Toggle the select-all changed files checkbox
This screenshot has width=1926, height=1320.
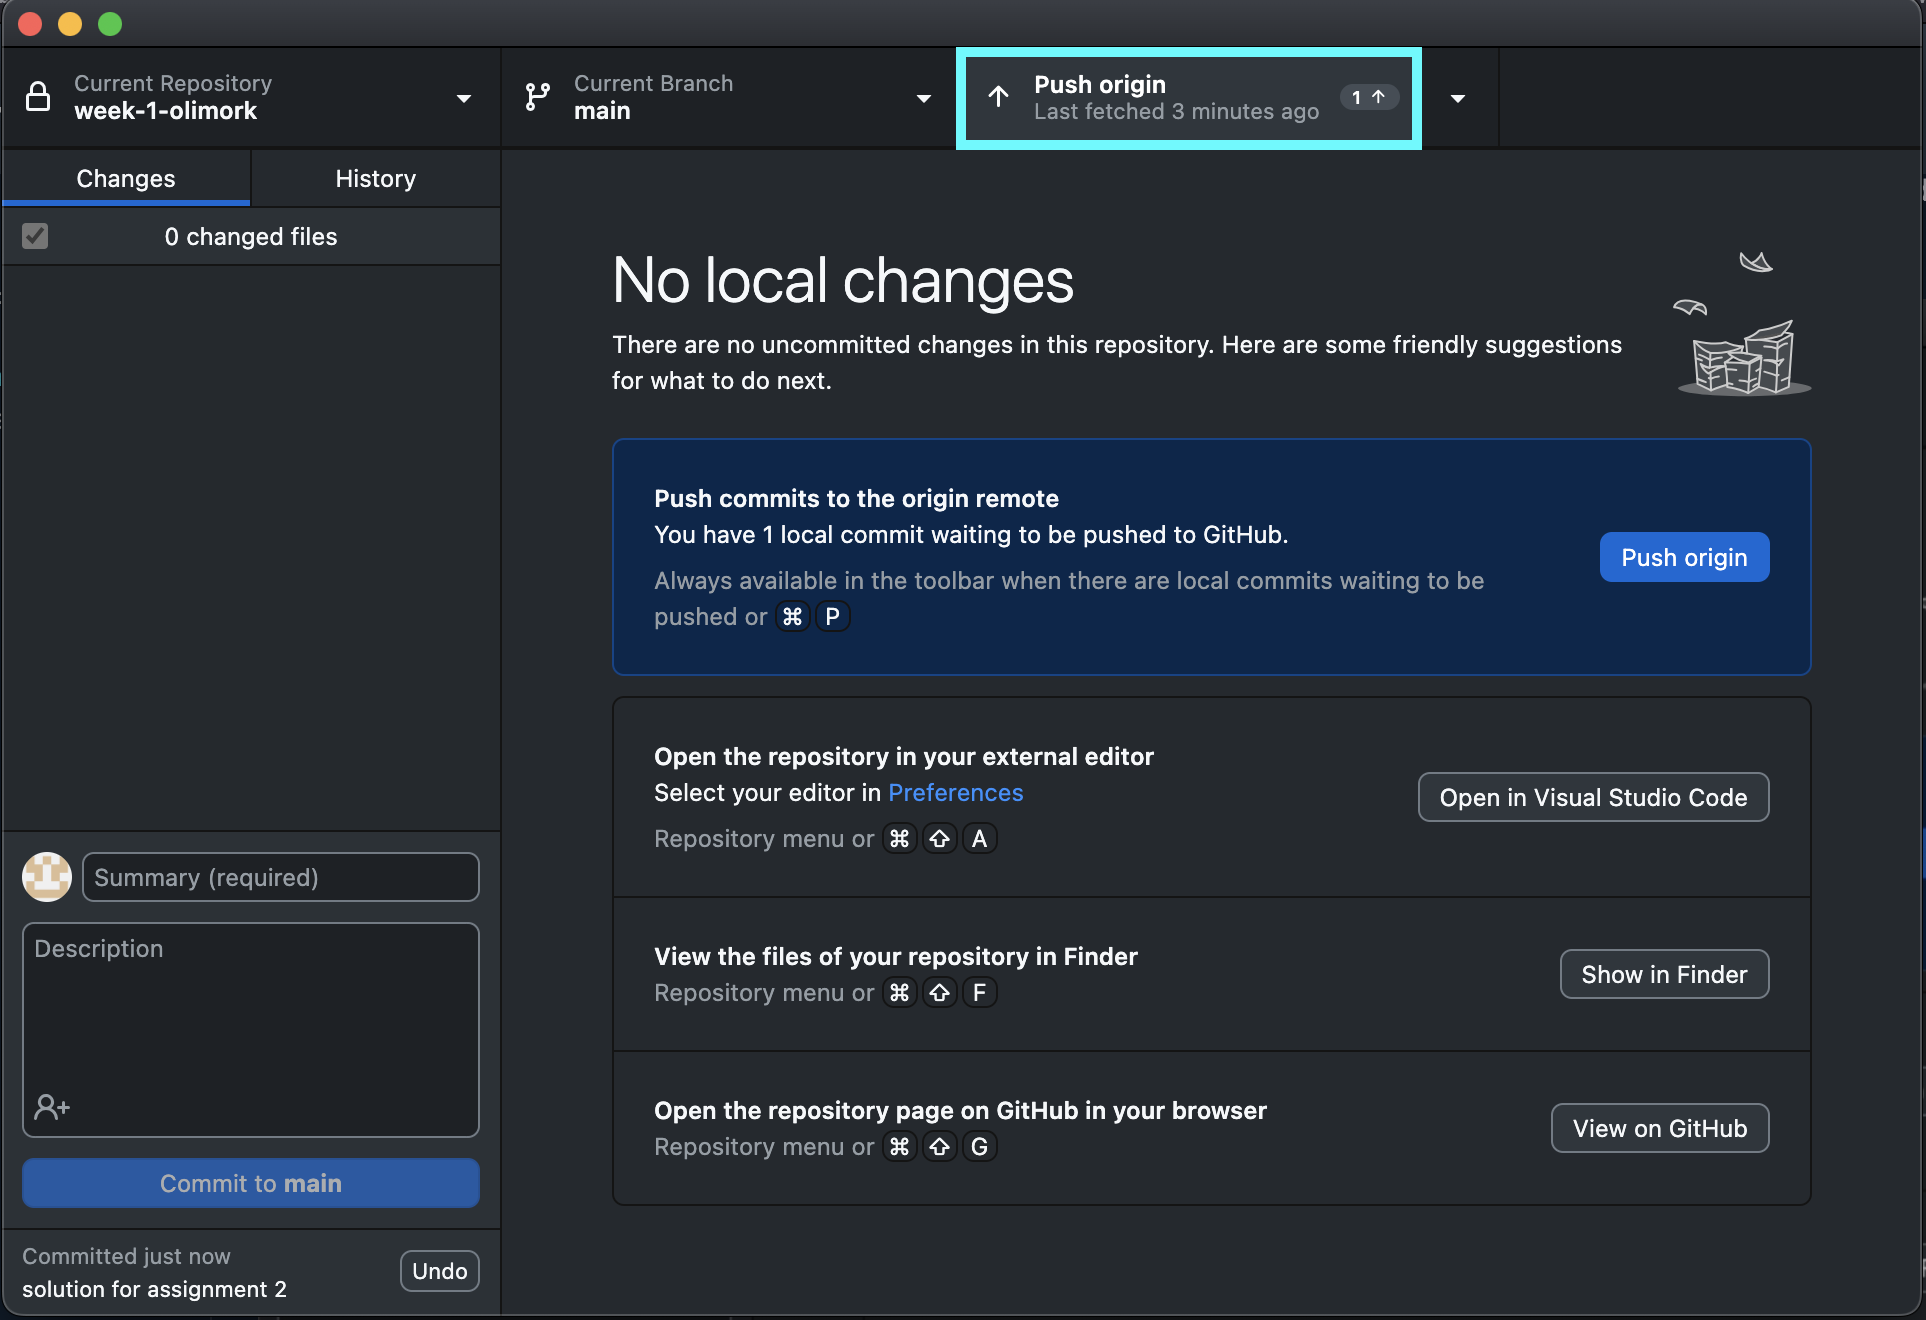(35, 236)
